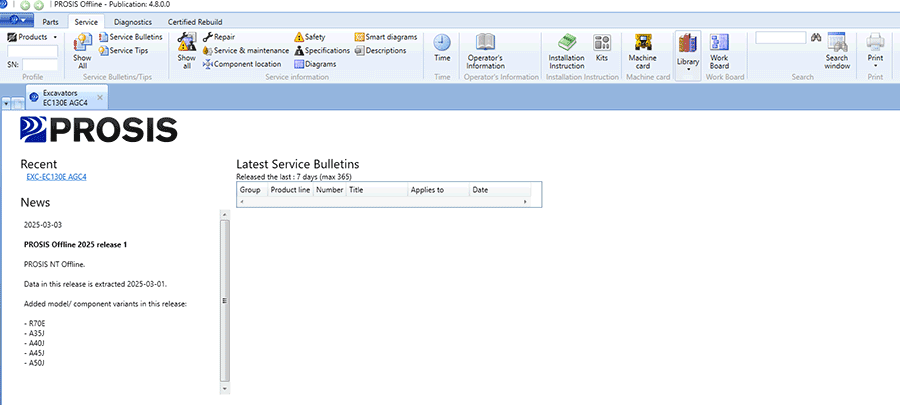Click the 'Released the last : 7 days' text

[x=275, y=176]
